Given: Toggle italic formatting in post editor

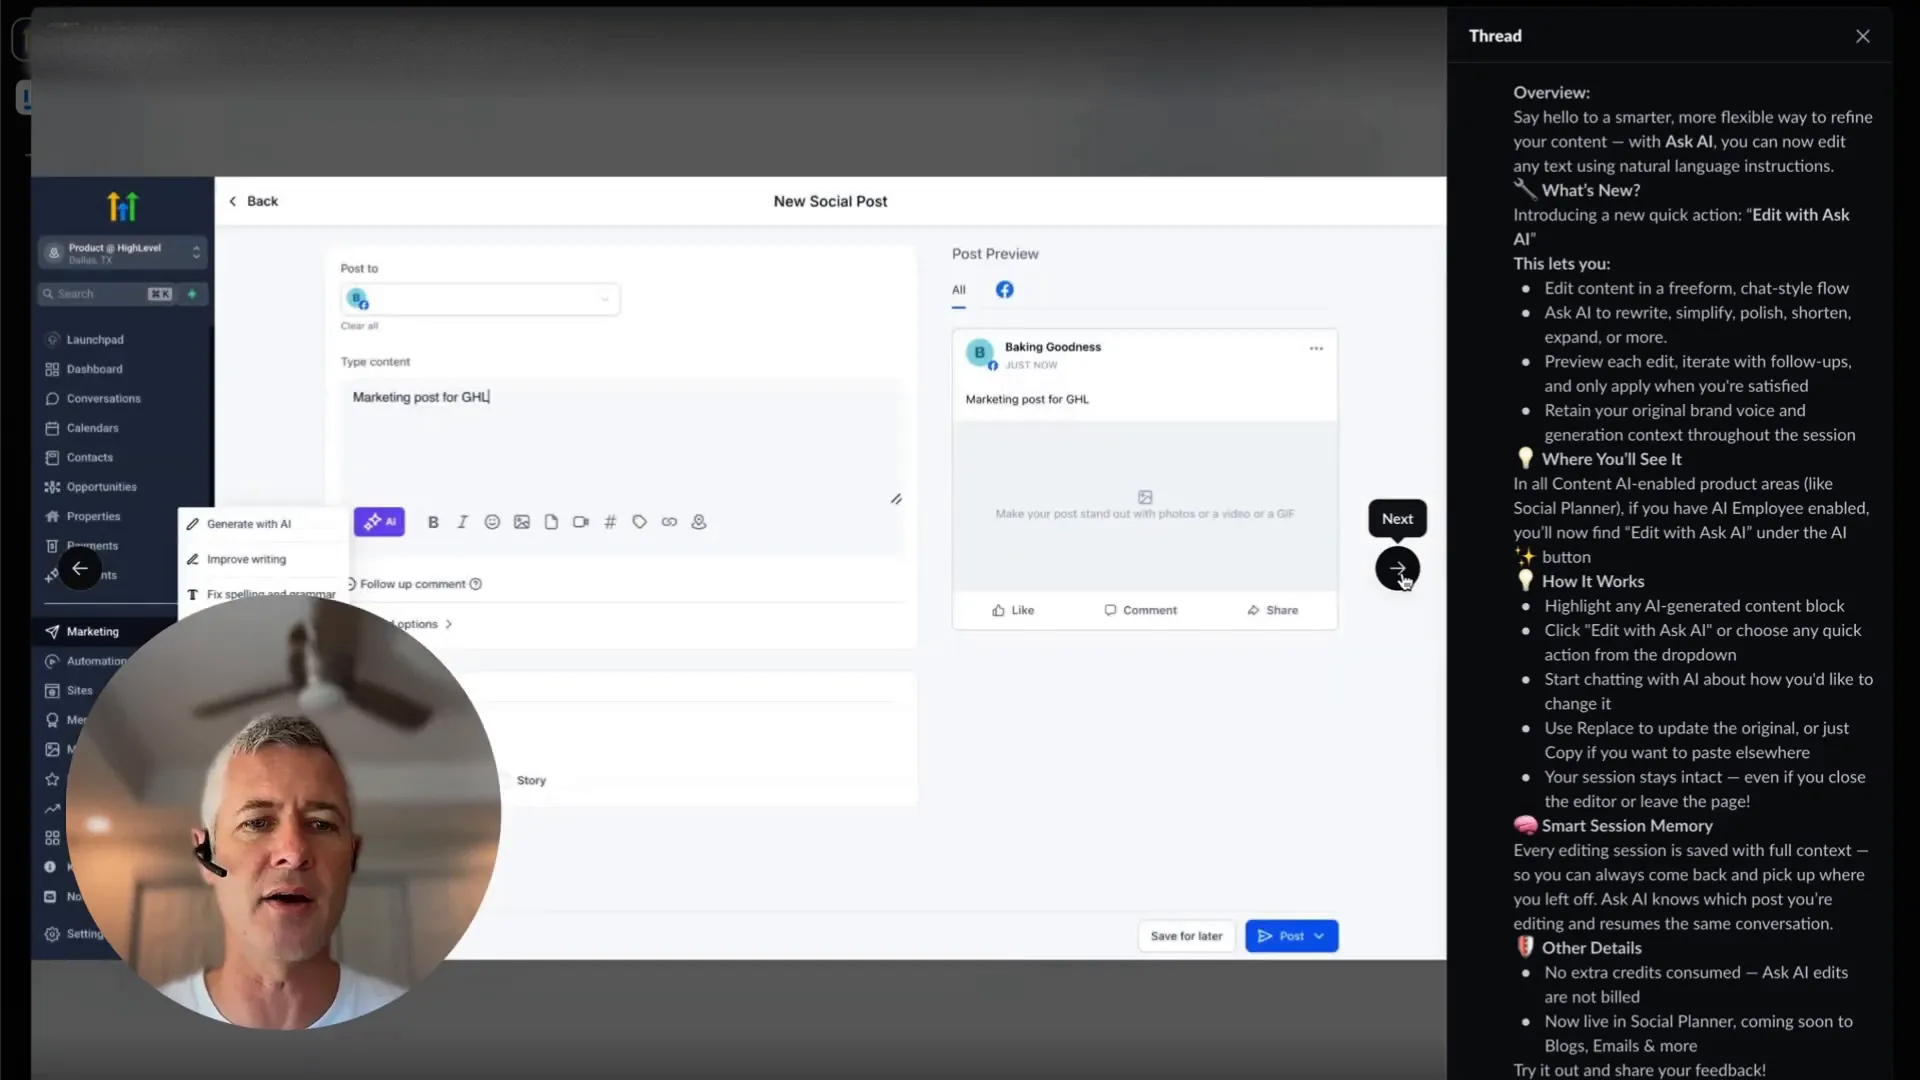Looking at the screenshot, I should (x=462, y=522).
